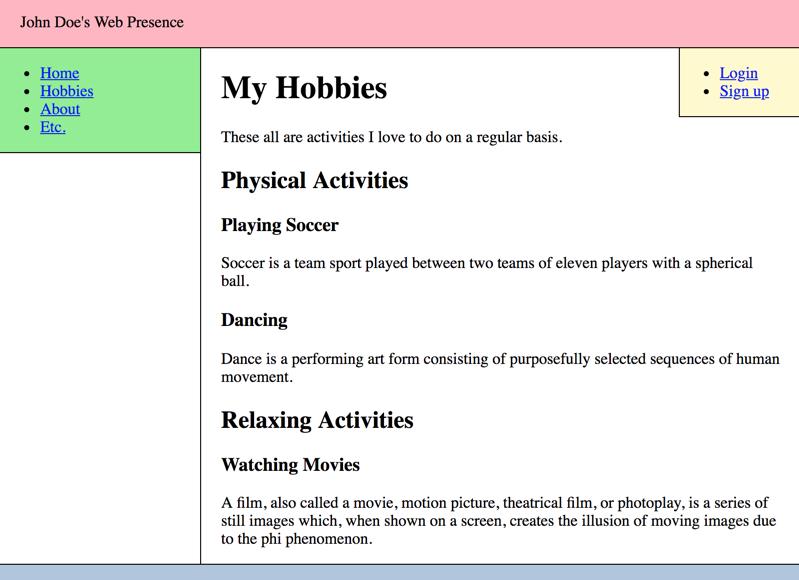Viewport: 799px width, 580px height.
Task: Go to the Hobbies page link
Action: point(66,91)
